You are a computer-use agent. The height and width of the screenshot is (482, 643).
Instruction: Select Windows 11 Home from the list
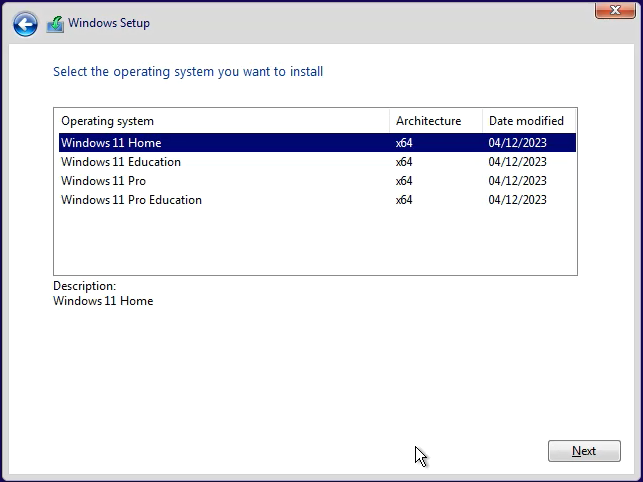click(x=111, y=143)
